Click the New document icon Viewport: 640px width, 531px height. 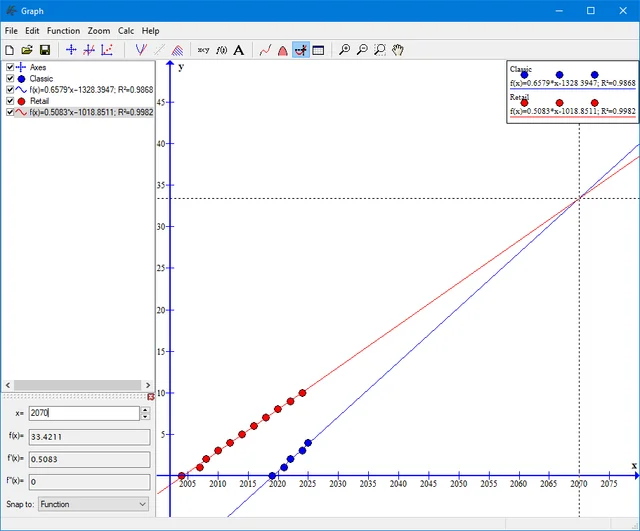10,49
